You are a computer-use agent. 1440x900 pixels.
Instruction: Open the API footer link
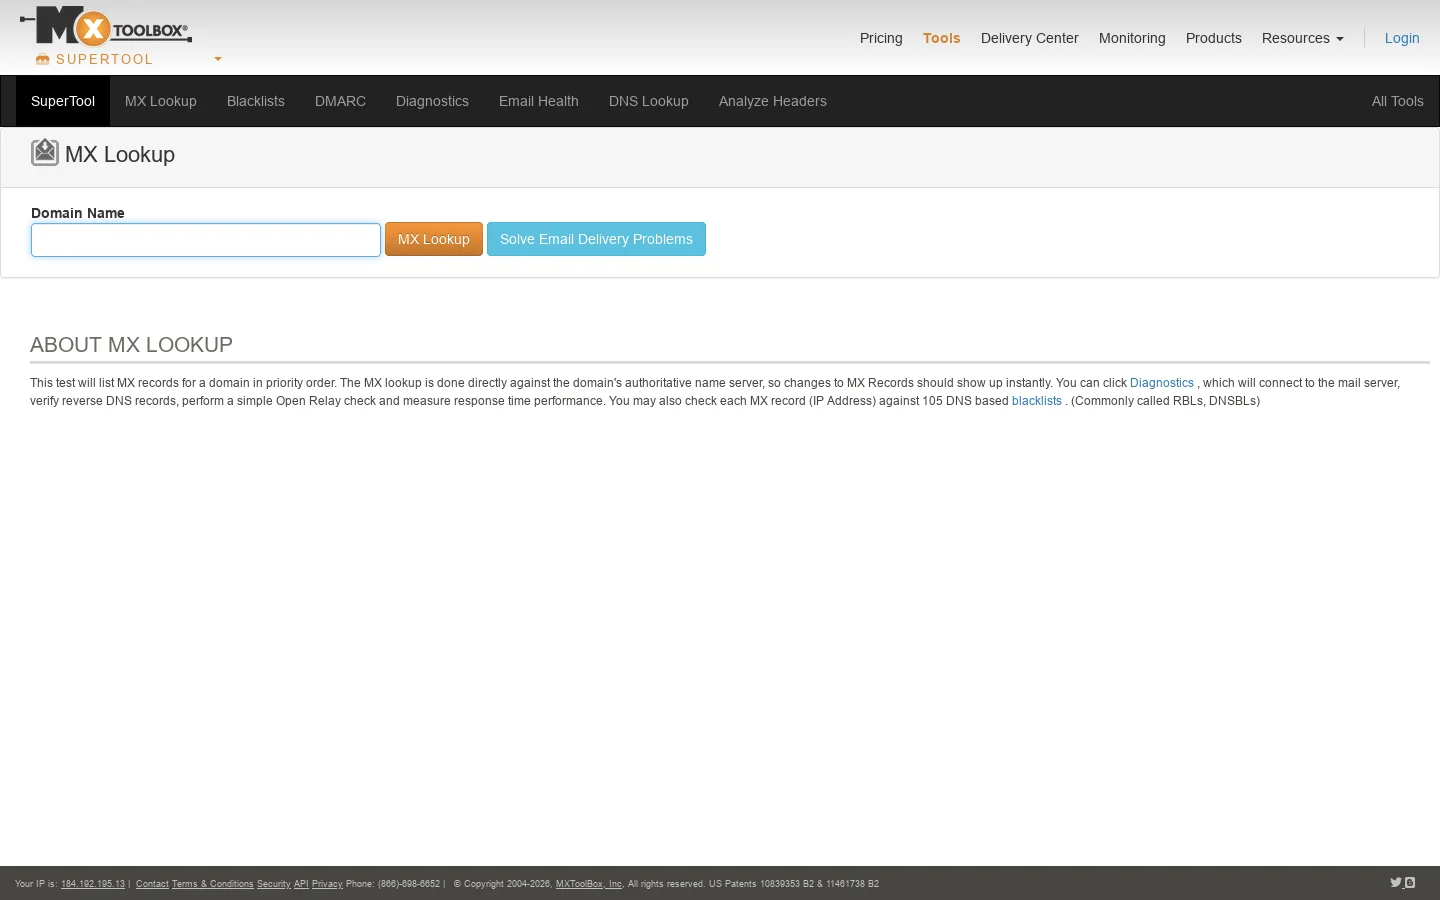click(301, 884)
